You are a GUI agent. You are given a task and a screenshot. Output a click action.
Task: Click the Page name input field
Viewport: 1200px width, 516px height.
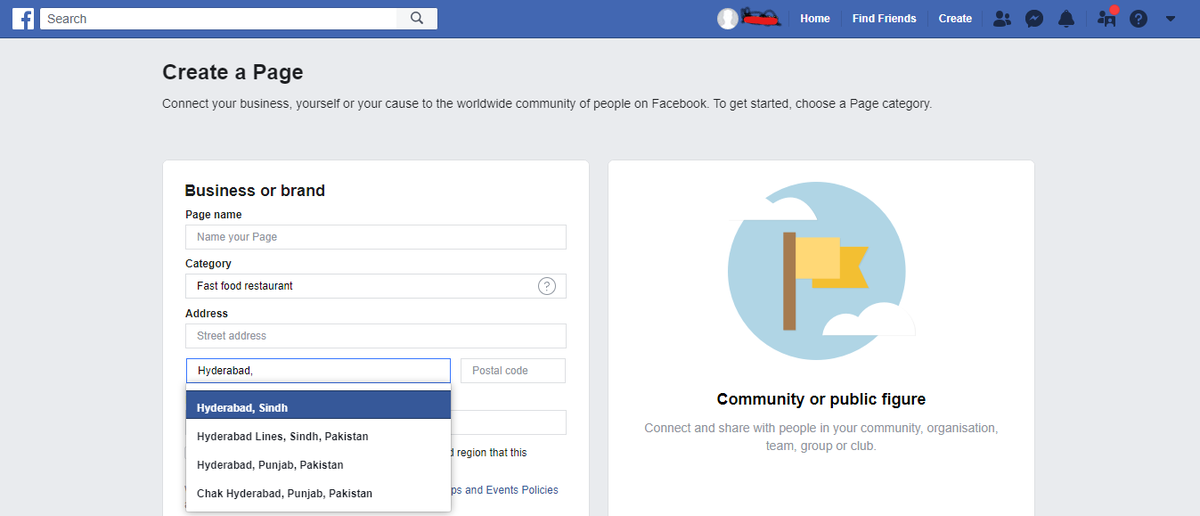pyautogui.click(x=376, y=237)
